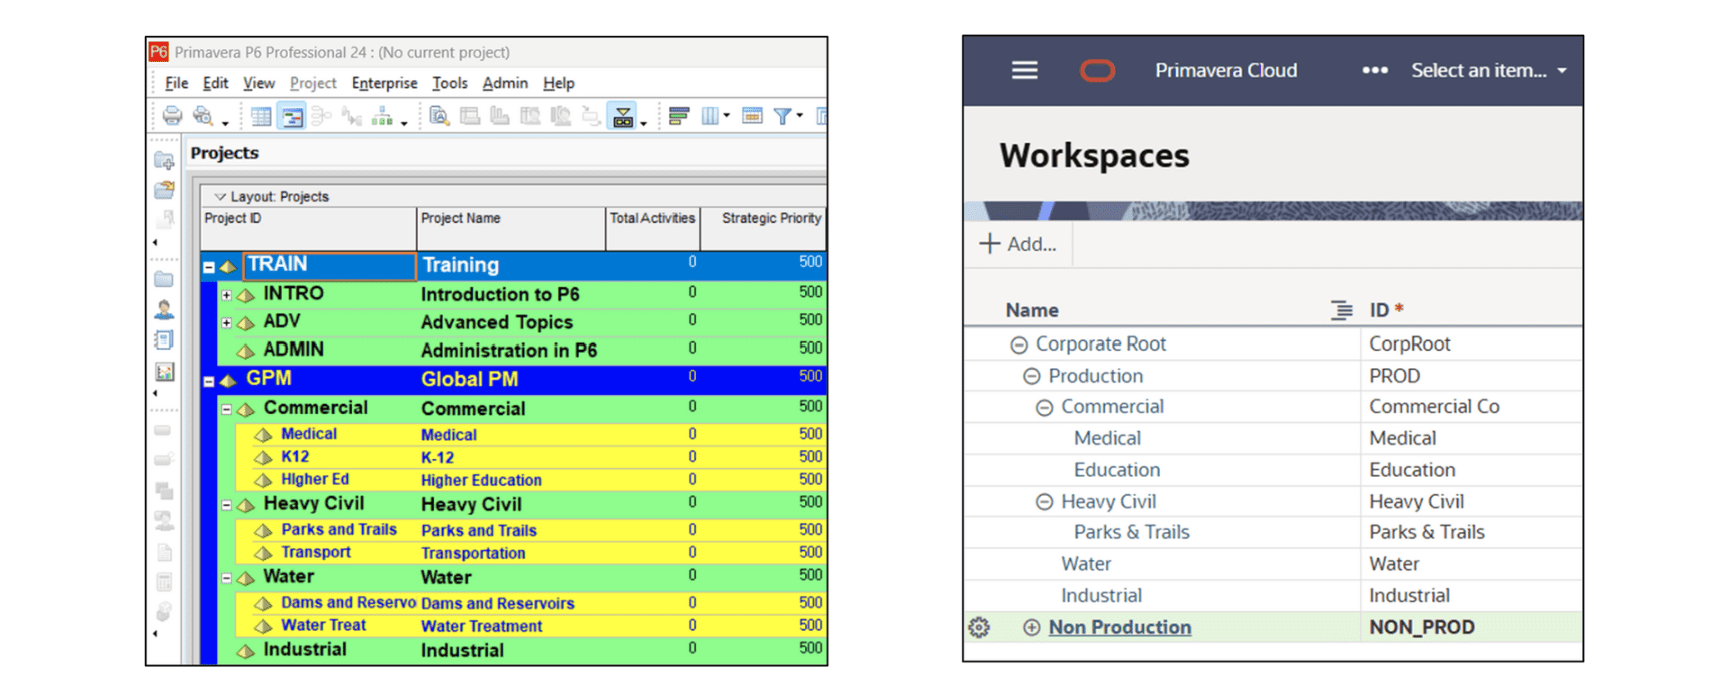Open the Admin menu

point(505,83)
